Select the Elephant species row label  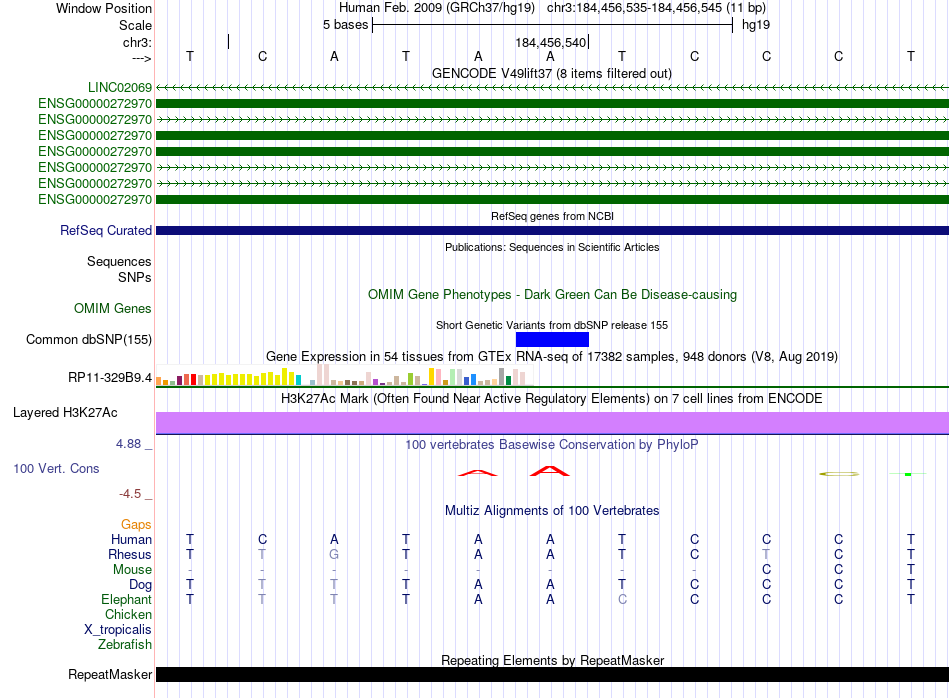(x=127, y=599)
